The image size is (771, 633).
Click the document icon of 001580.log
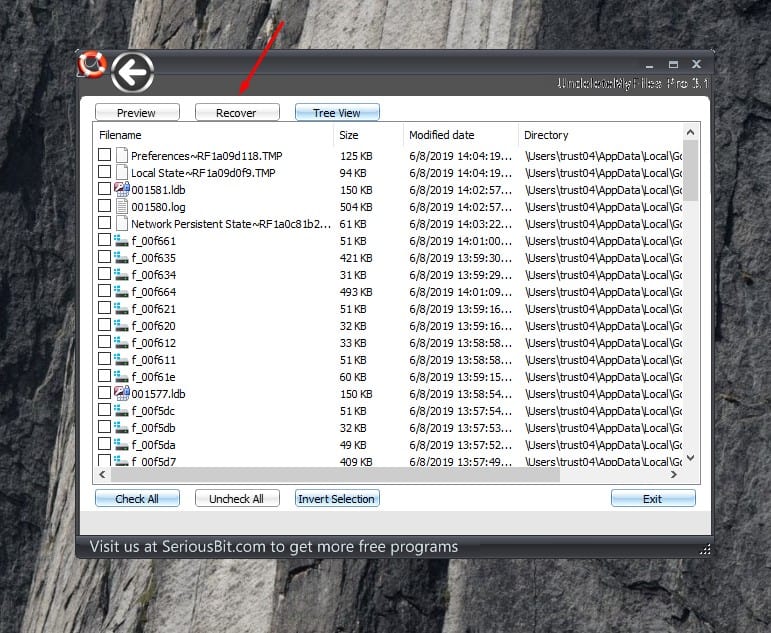(122, 206)
